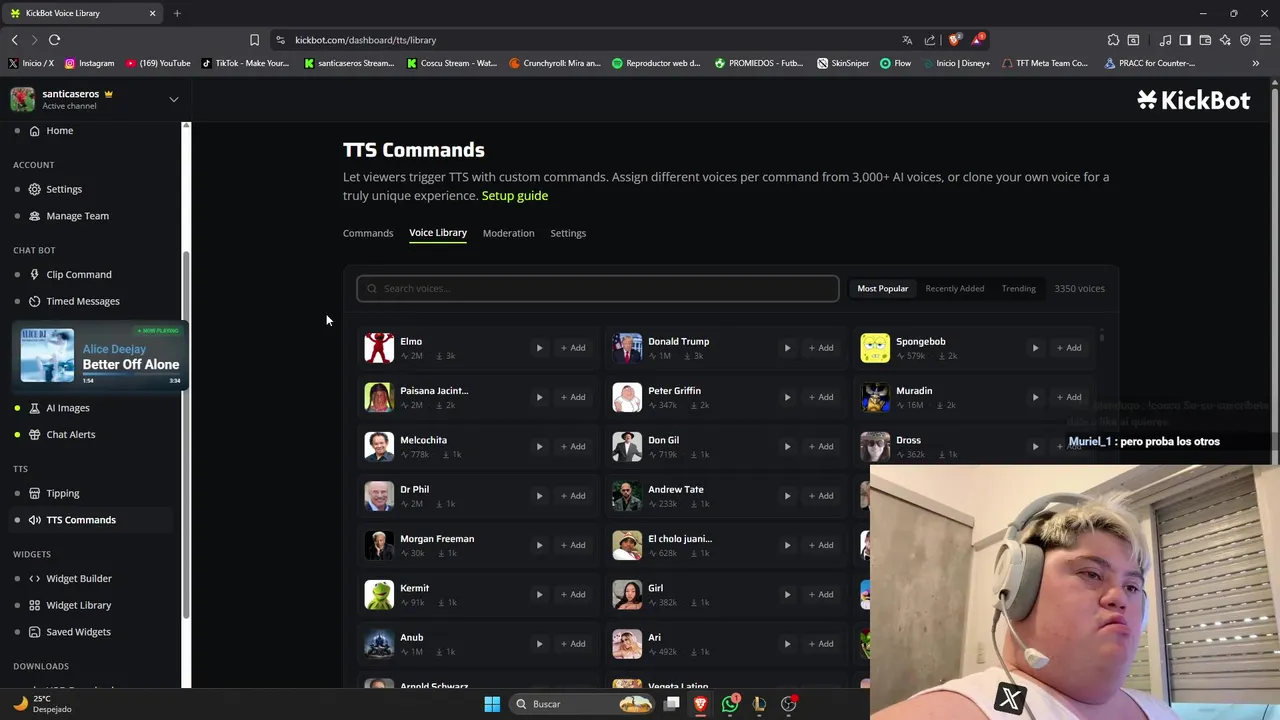Open WhatsApp from the taskbar

coord(730,704)
